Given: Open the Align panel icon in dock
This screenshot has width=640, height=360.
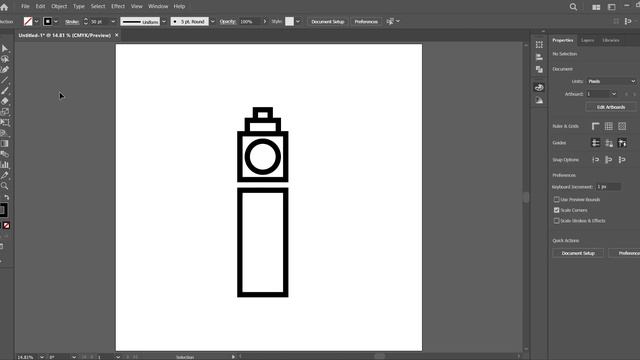Looking at the screenshot, I should tap(539, 57).
